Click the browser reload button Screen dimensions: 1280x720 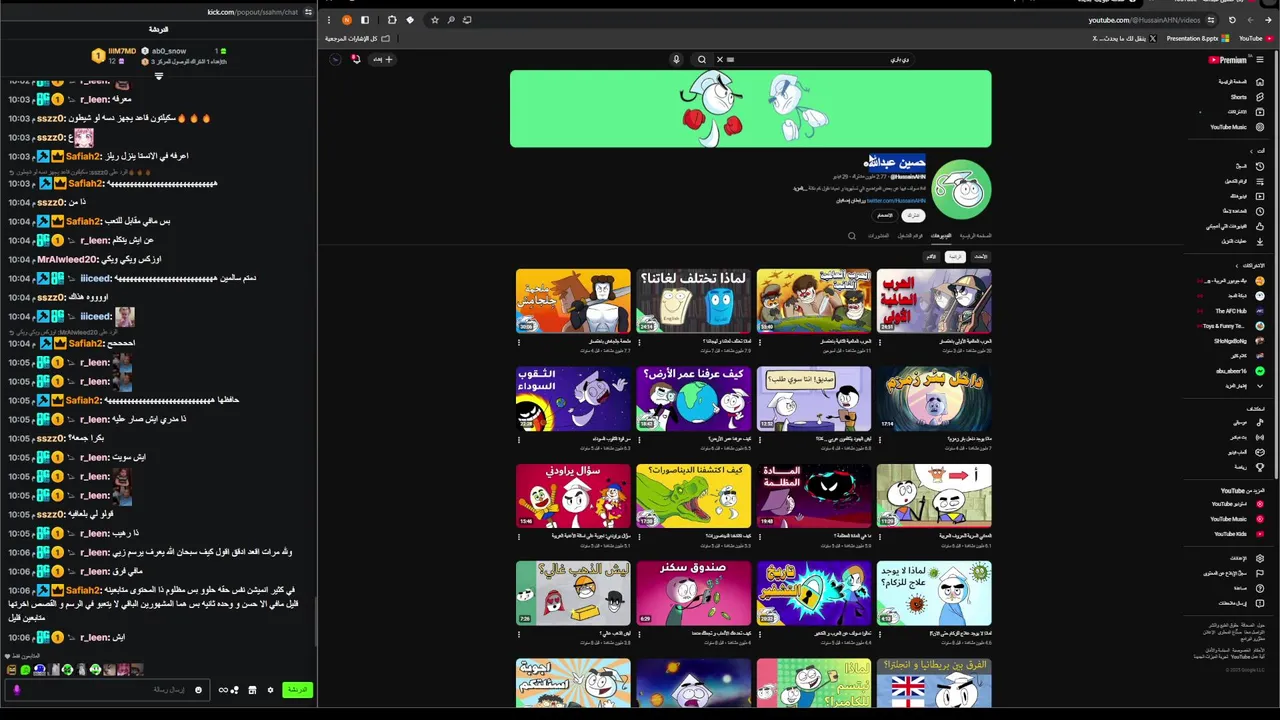coord(1232,20)
